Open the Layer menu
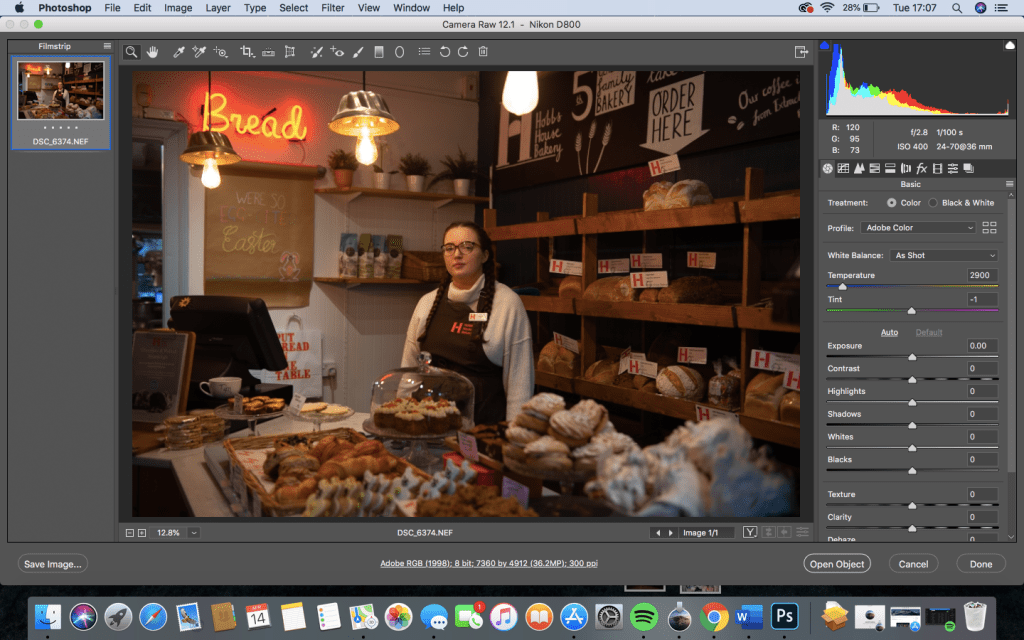This screenshot has width=1024, height=640. click(217, 8)
